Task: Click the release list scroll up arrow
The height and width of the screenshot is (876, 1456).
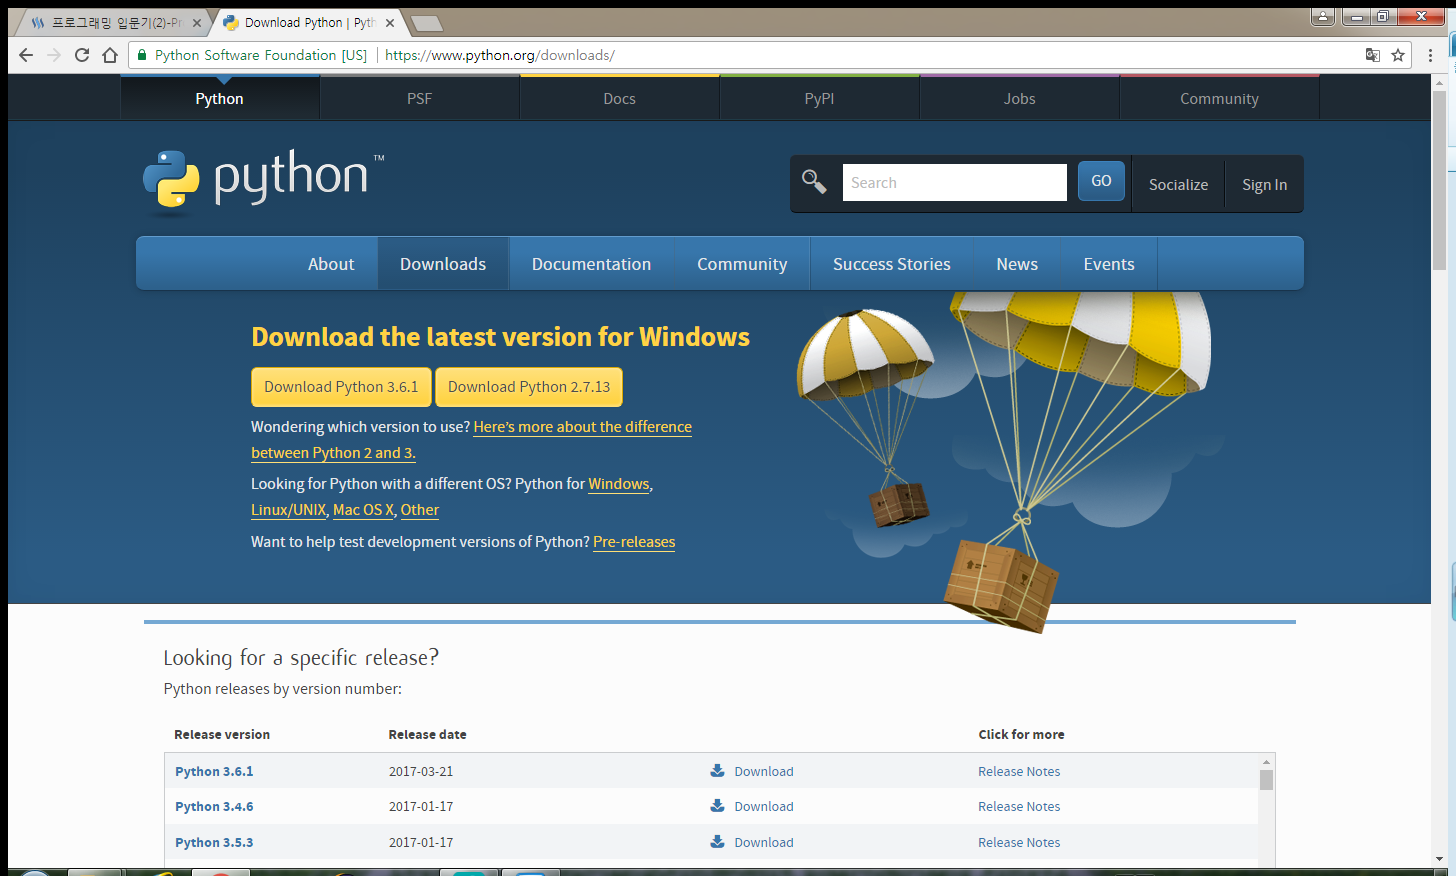Action: (1266, 762)
